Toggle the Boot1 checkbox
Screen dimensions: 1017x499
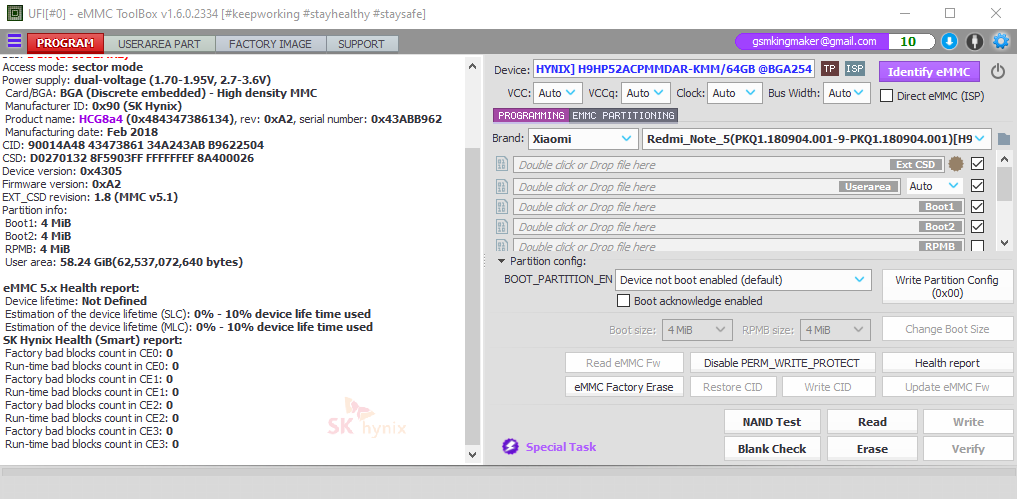[x=977, y=206]
